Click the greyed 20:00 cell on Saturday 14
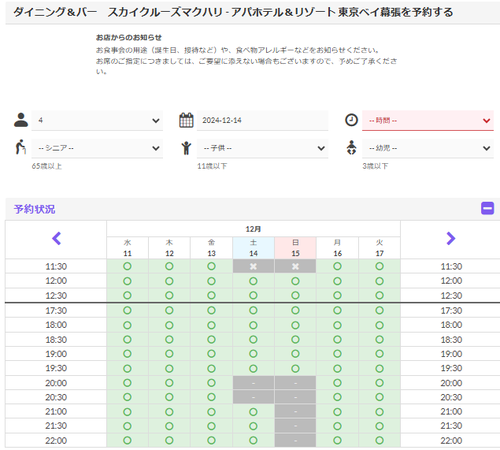Screen dimensions: 500x450 (253, 383)
